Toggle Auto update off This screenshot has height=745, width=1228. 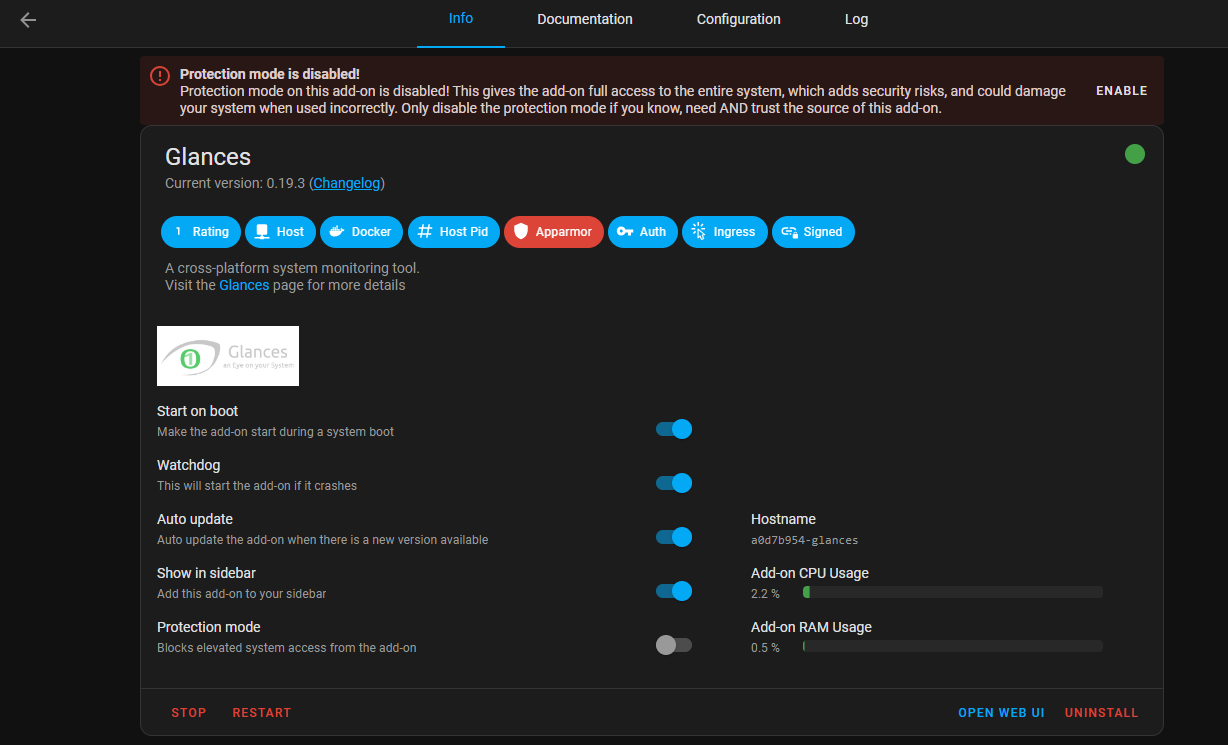click(x=674, y=537)
